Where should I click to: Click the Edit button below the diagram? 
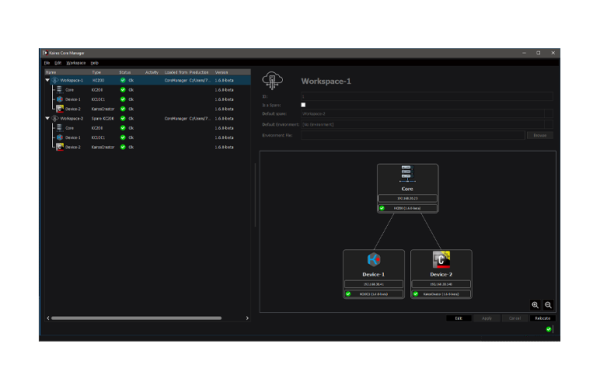click(458, 318)
